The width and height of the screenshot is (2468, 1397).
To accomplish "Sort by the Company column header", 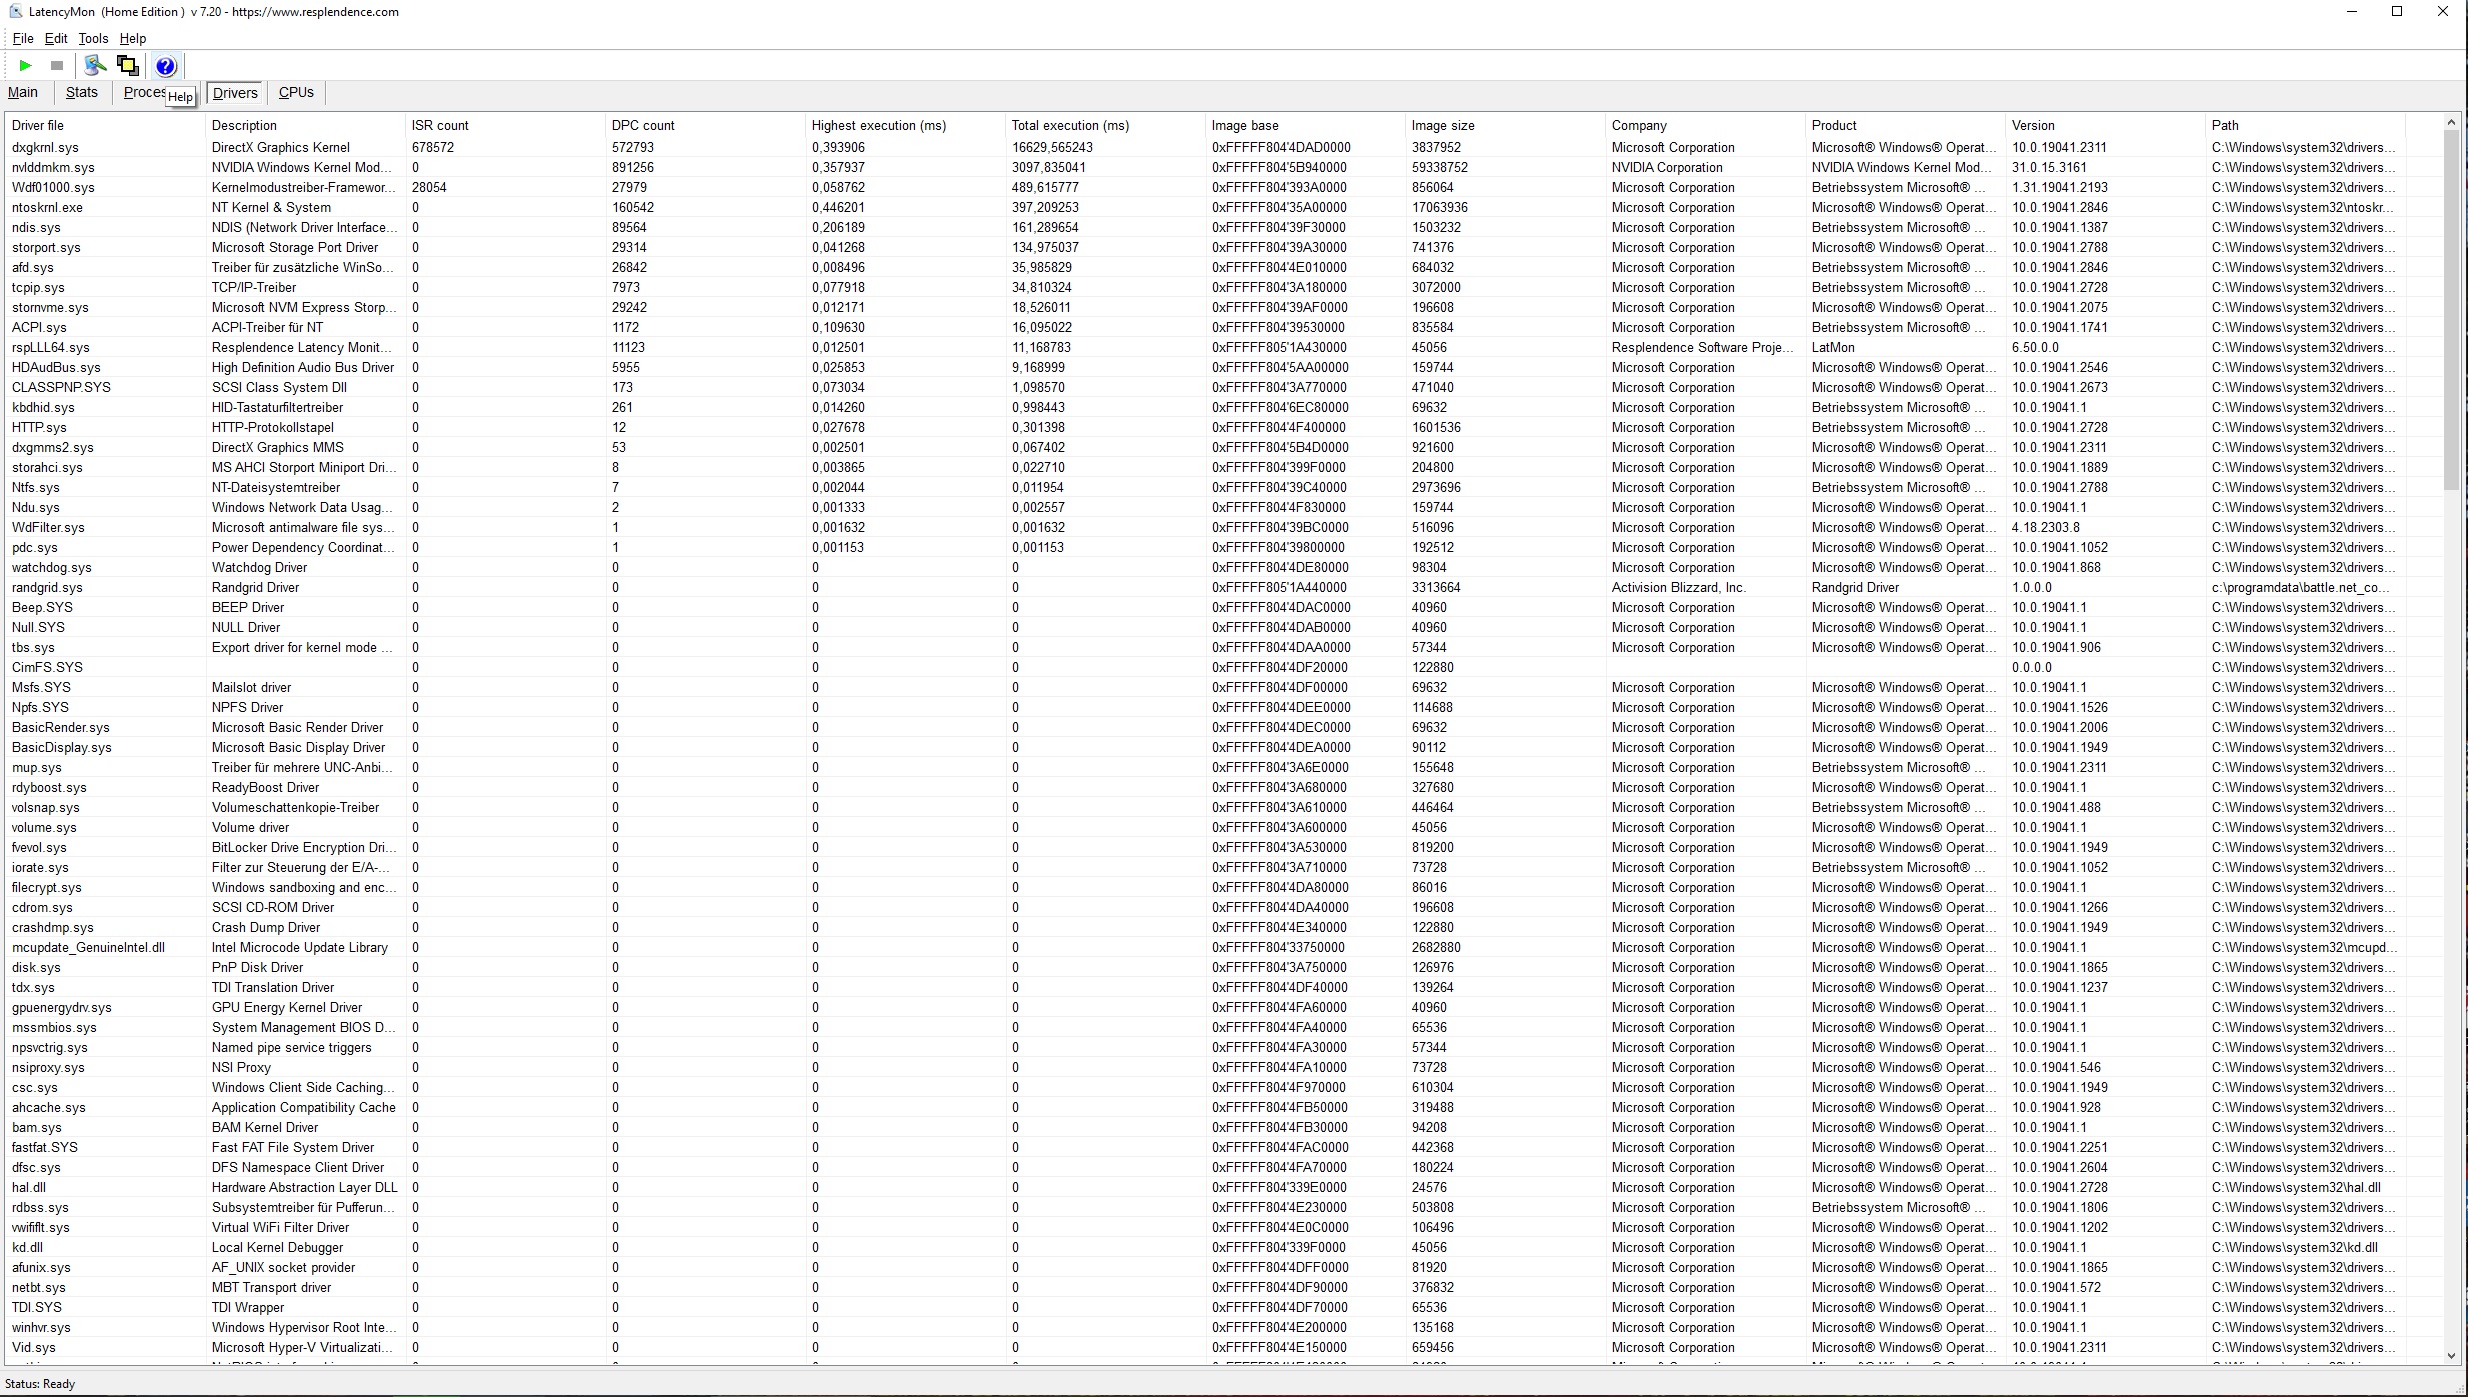I will [x=1639, y=125].
